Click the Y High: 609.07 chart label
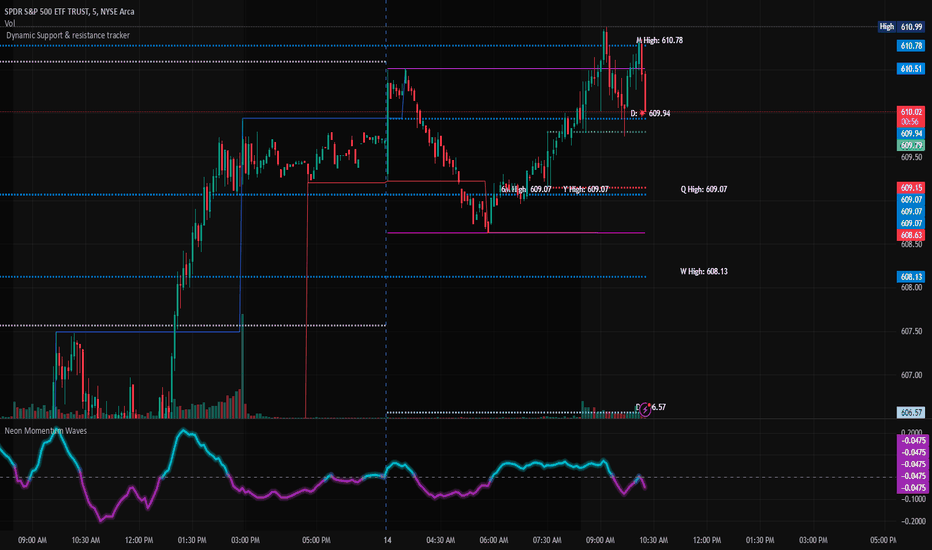The width and height of the screenshot is (932, 550). [585, 189]
